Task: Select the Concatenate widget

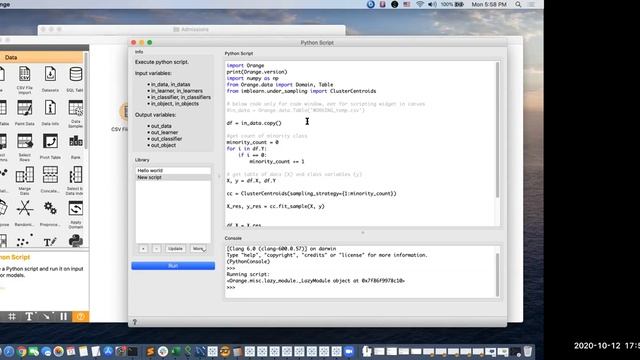Action: tap(50, 180)
